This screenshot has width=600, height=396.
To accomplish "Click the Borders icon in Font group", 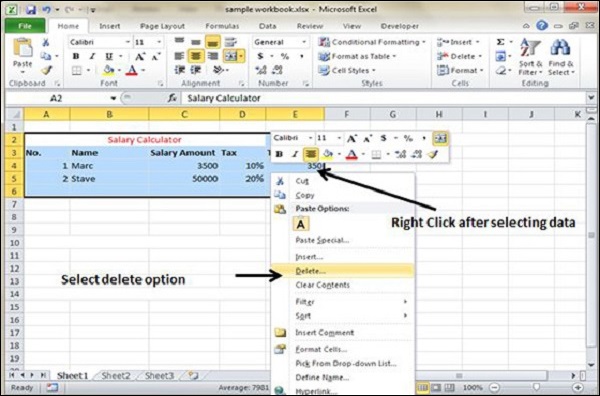I will tap(77, 70).
